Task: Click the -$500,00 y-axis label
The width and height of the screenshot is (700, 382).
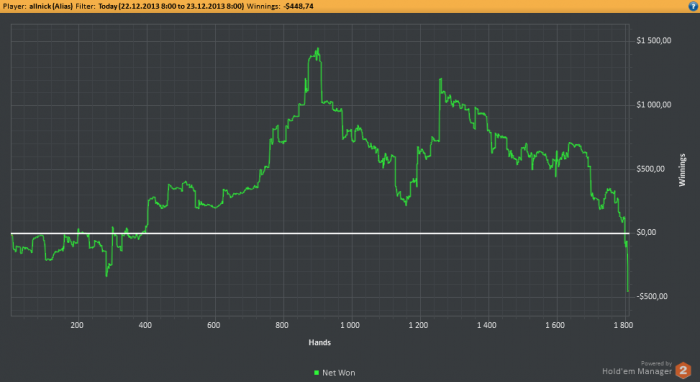Action: tap(652, 297)
